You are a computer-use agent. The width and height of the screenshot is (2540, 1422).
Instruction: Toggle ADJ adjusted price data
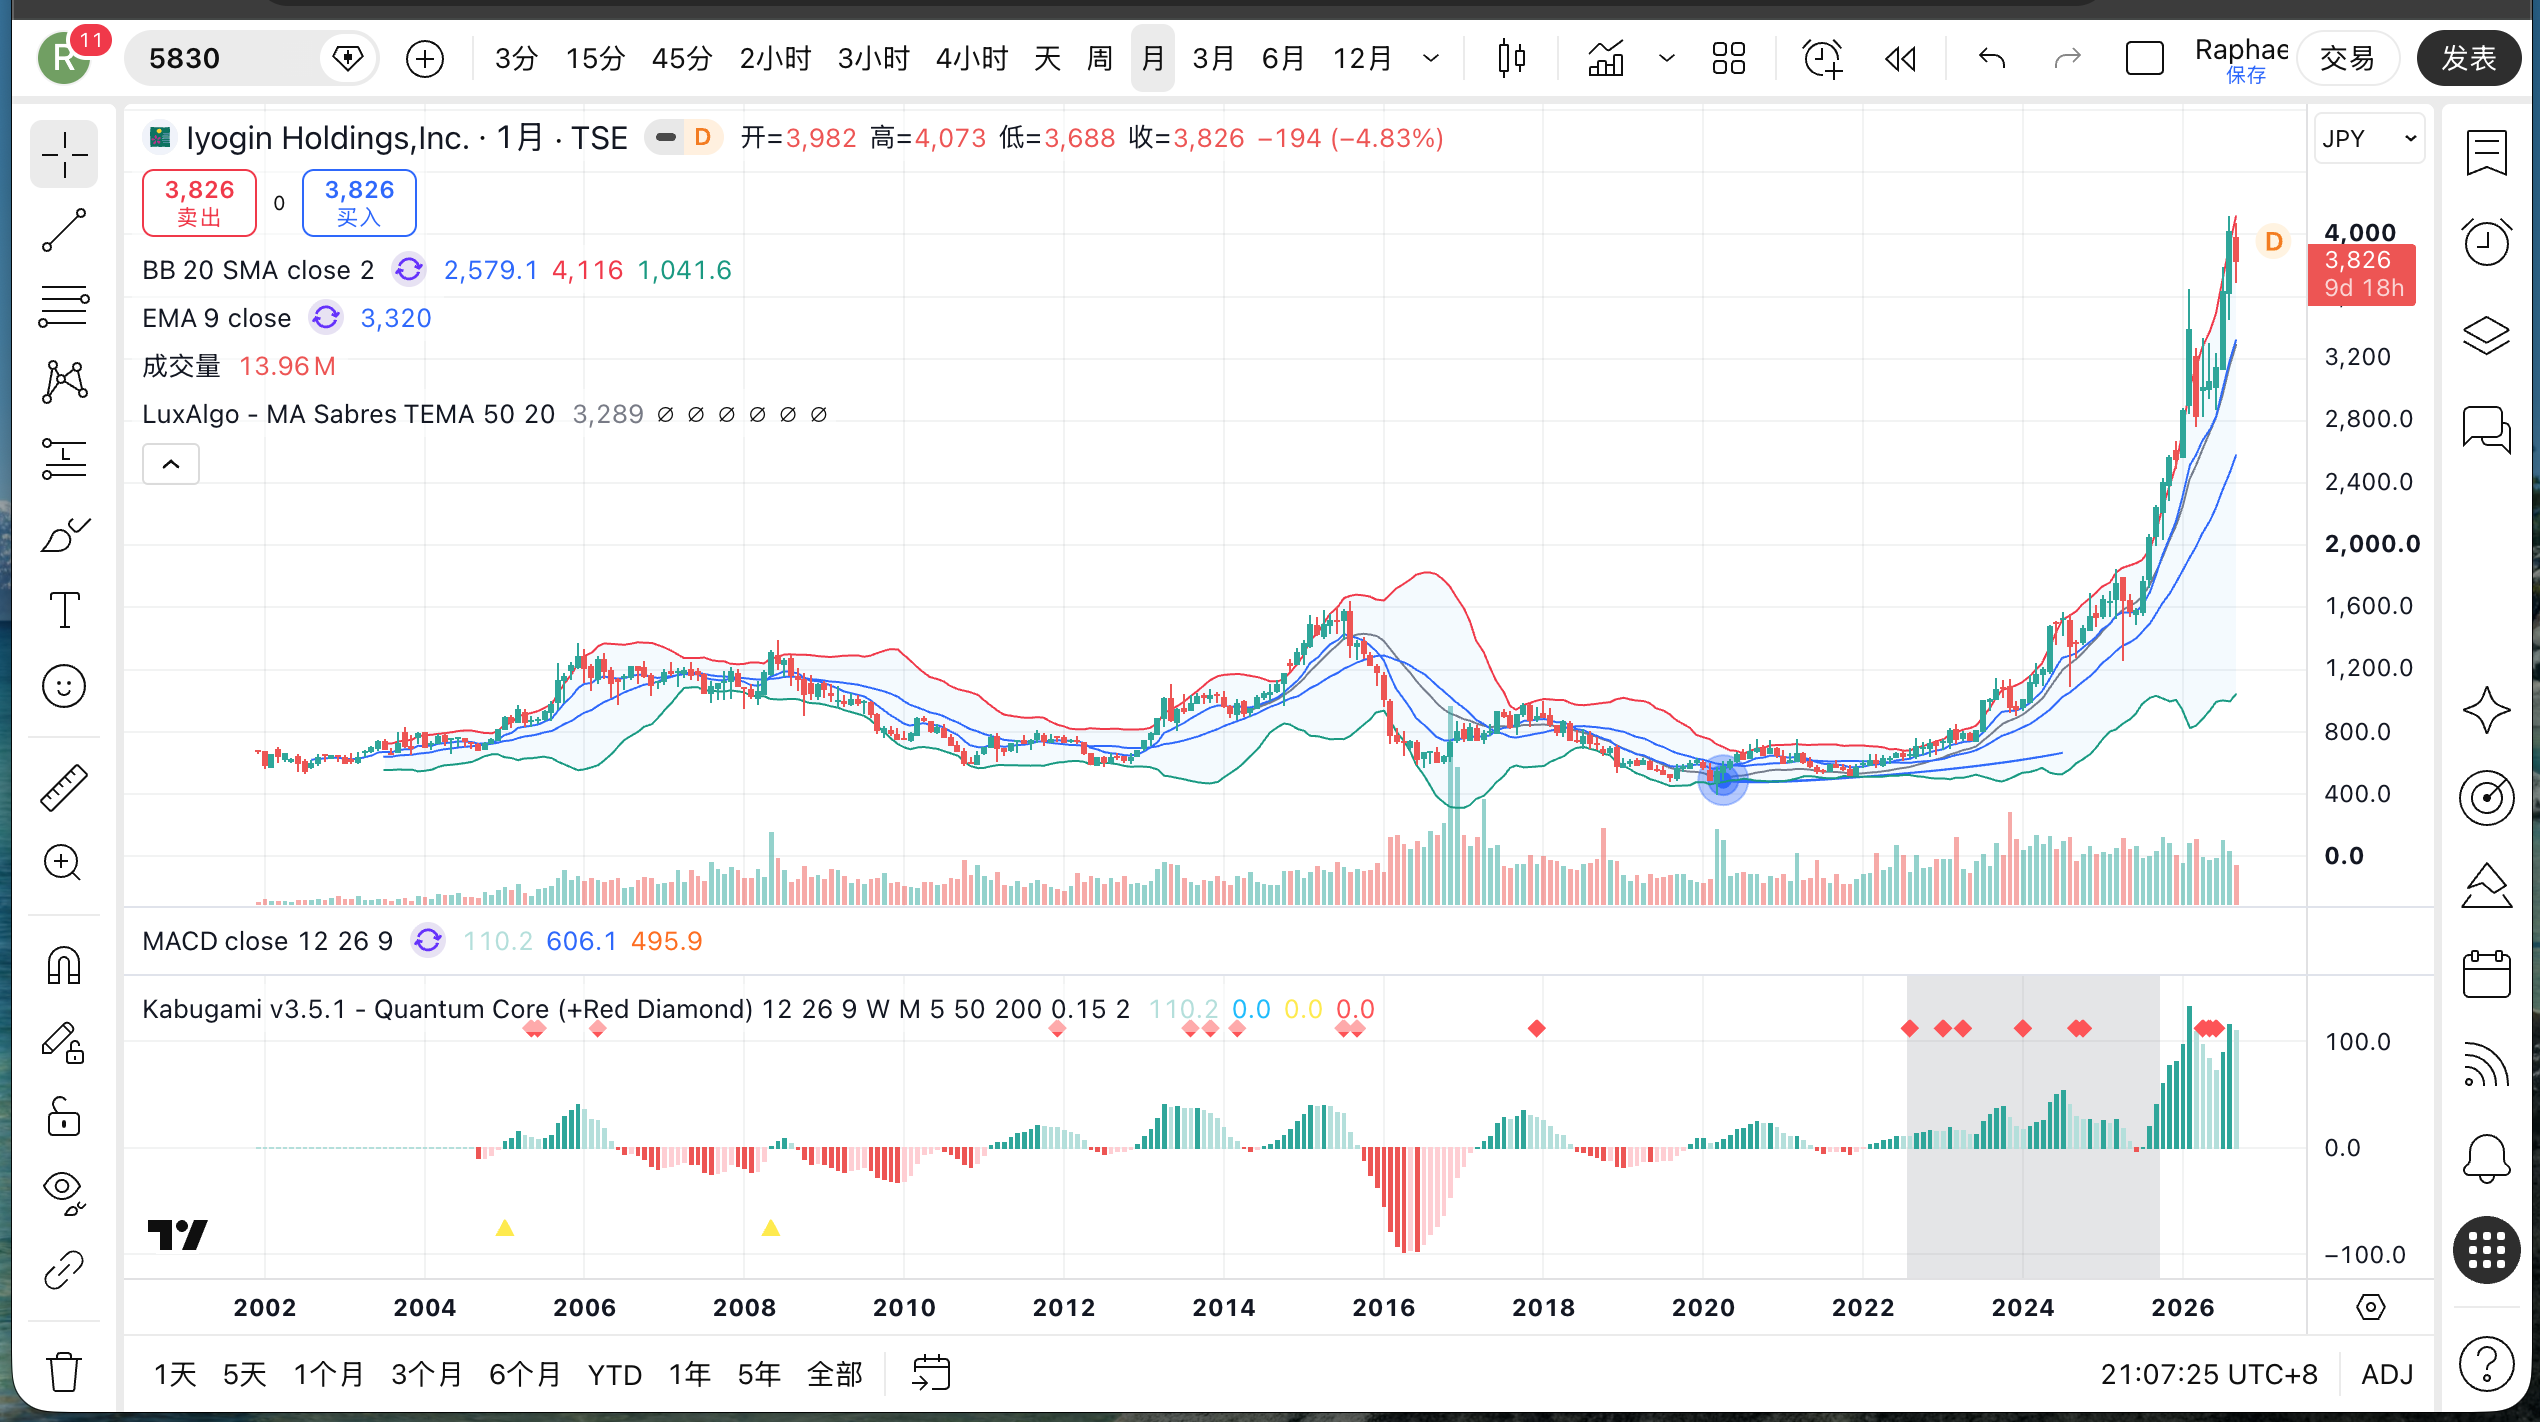[2387, 1375]
